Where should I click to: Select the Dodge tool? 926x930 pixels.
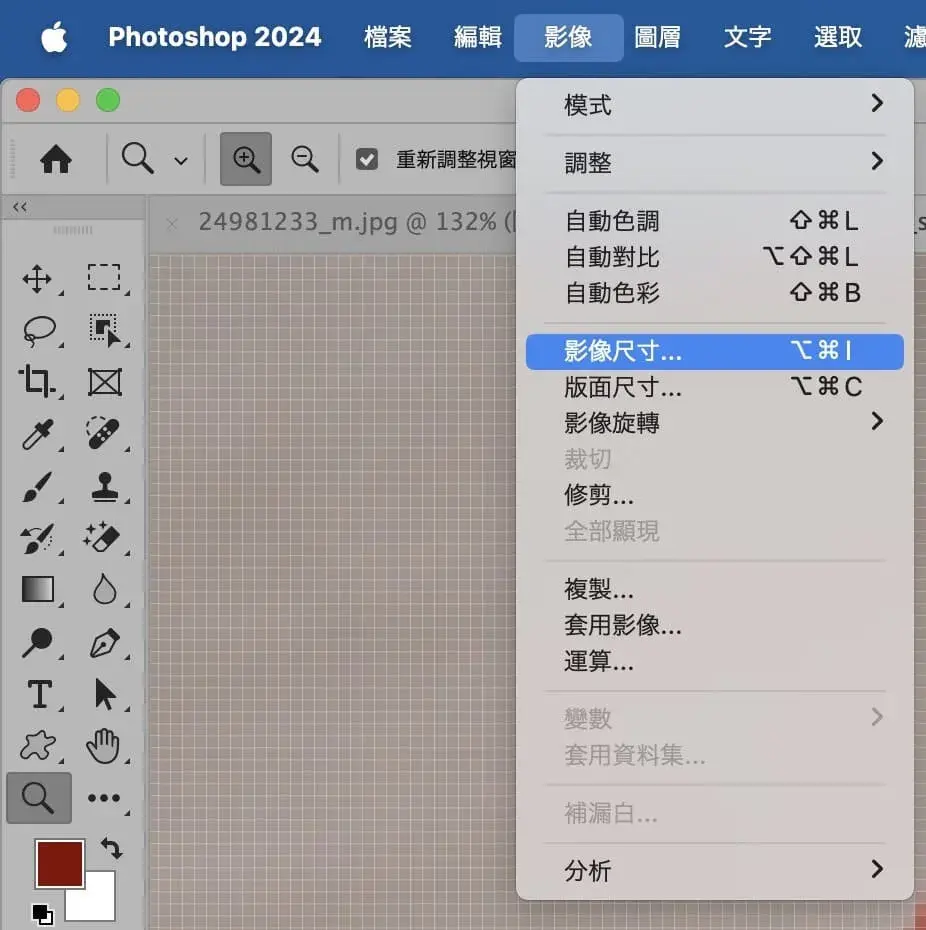coord(37,642)
